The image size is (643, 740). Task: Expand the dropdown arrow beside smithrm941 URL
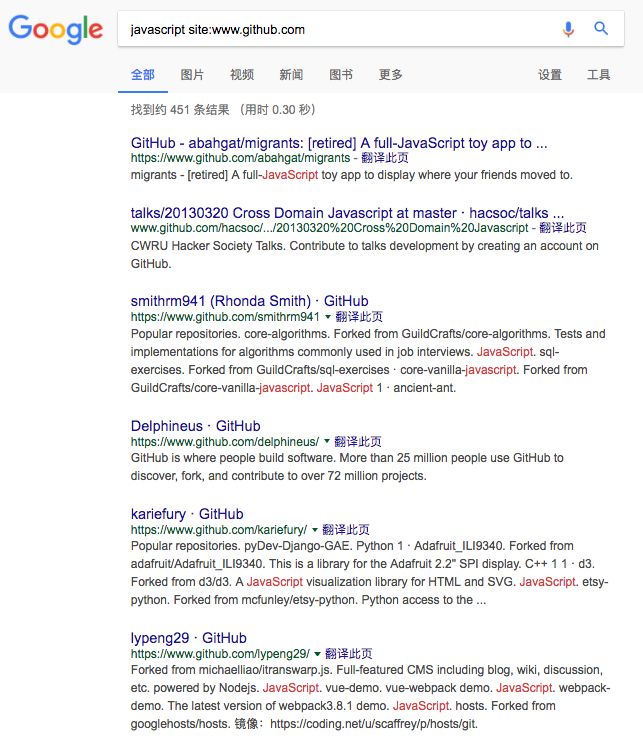coord(328,317)
